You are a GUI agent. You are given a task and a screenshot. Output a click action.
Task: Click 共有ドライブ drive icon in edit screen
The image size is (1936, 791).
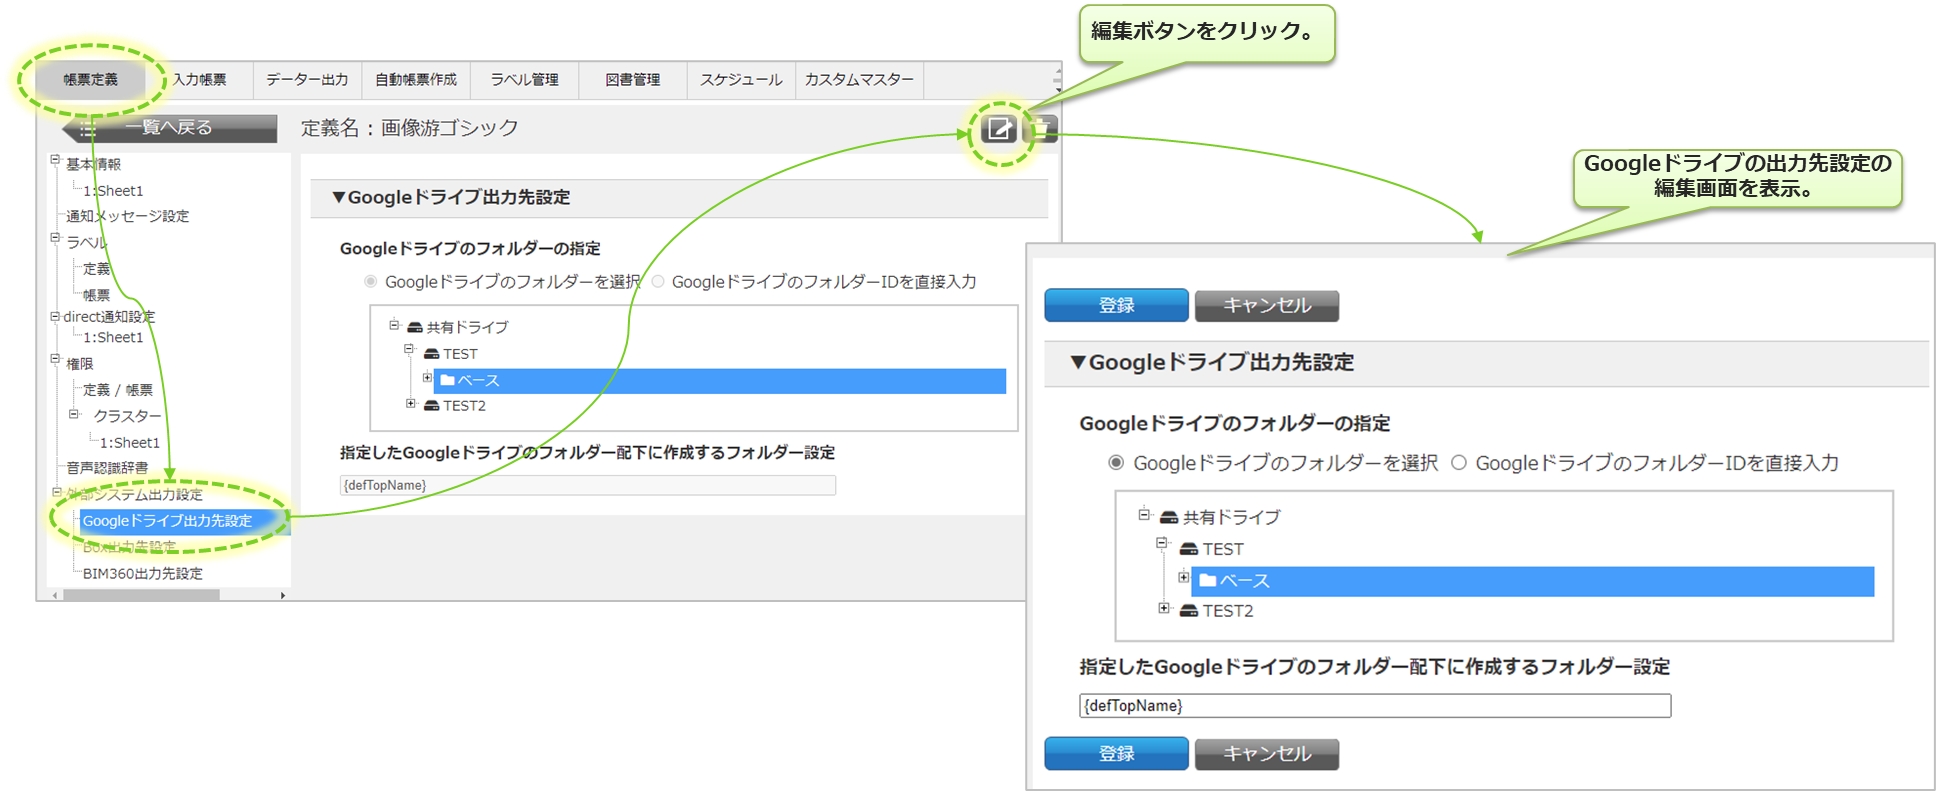tap(1169, 517)
